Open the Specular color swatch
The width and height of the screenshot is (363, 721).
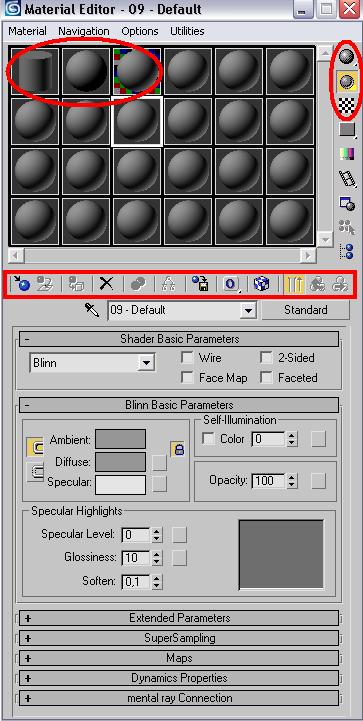(x=121, y=484)
